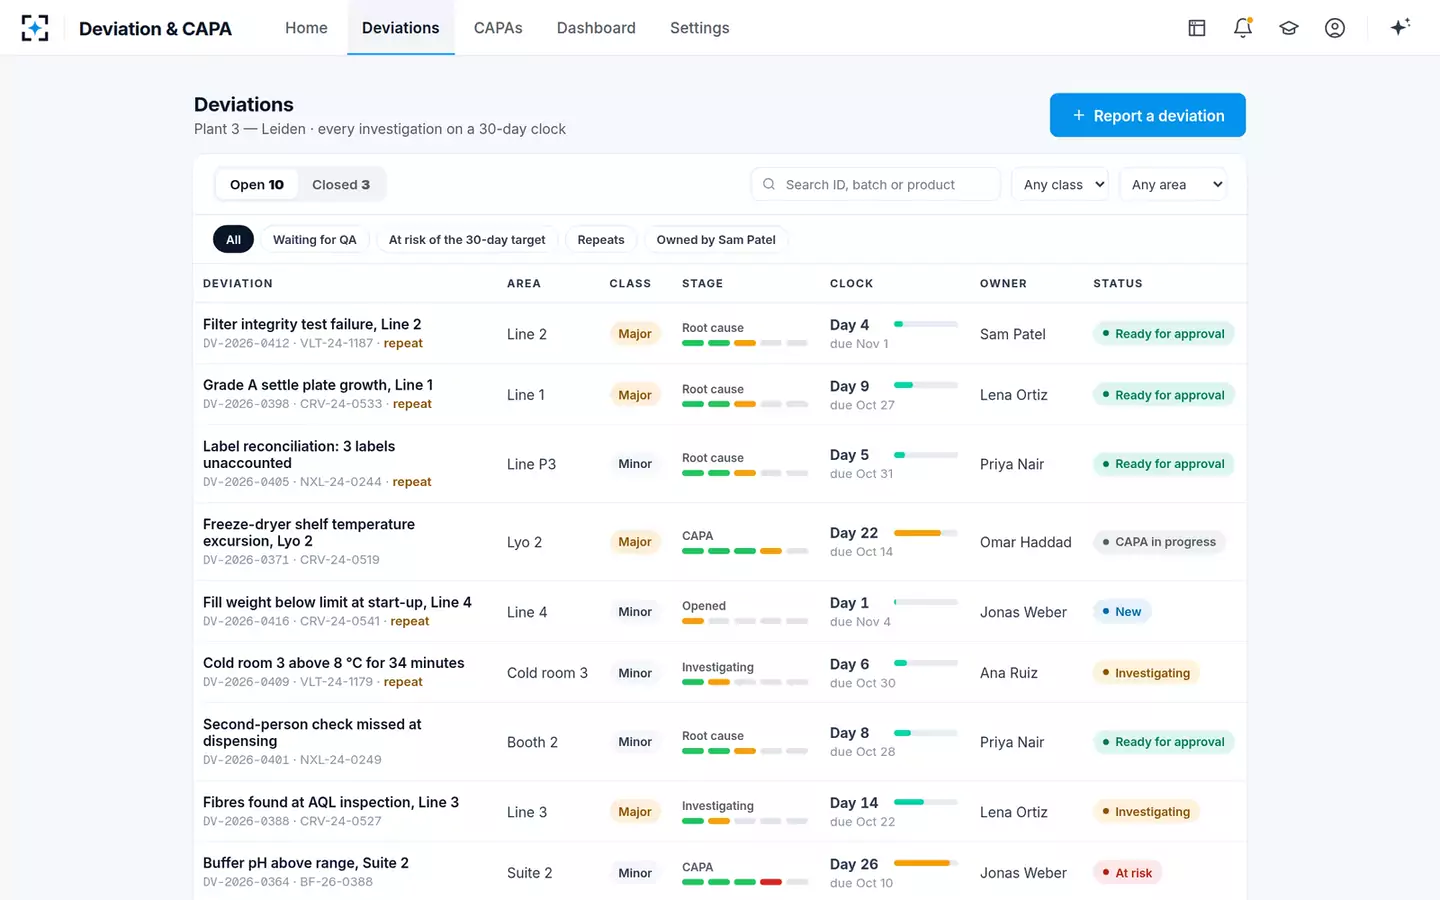Open the notifications bell
This screenshot has height=900, width=1440.
(x=1243, y=28)
